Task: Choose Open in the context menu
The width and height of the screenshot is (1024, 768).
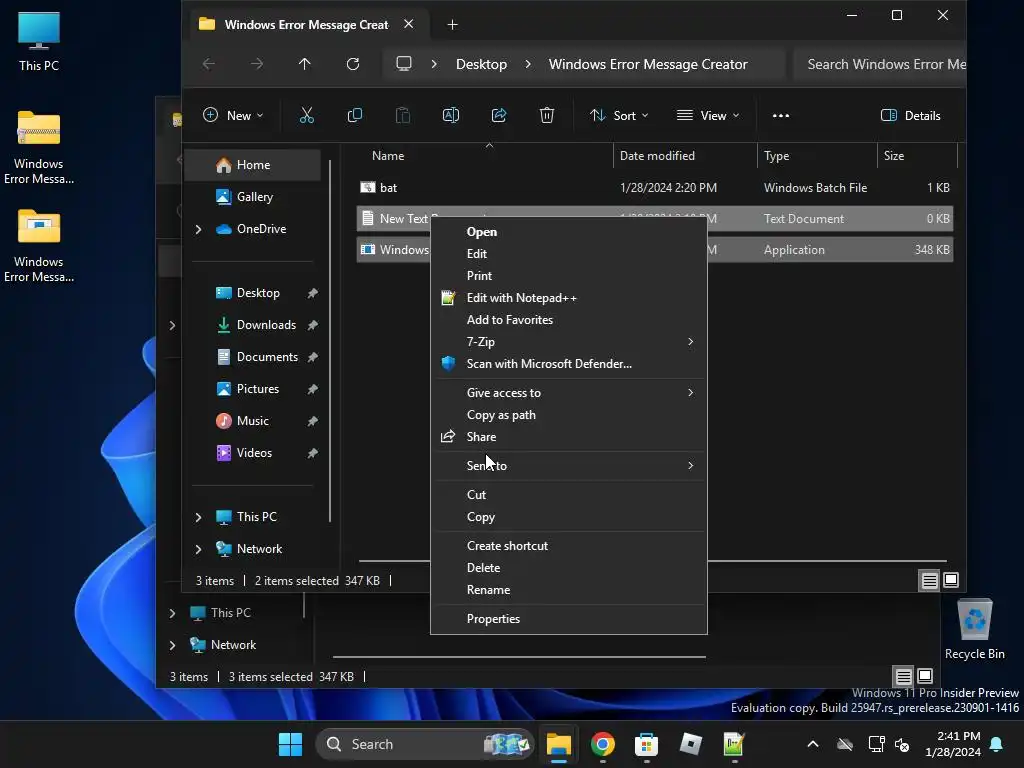Action: (x=568, y=232)
